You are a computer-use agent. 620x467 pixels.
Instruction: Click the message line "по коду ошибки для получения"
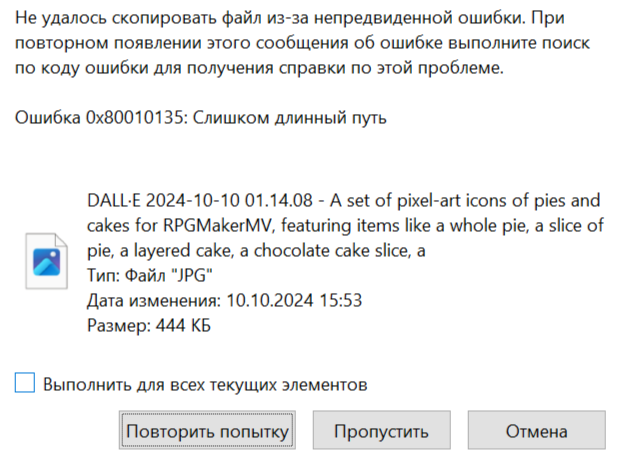point(259,68)
